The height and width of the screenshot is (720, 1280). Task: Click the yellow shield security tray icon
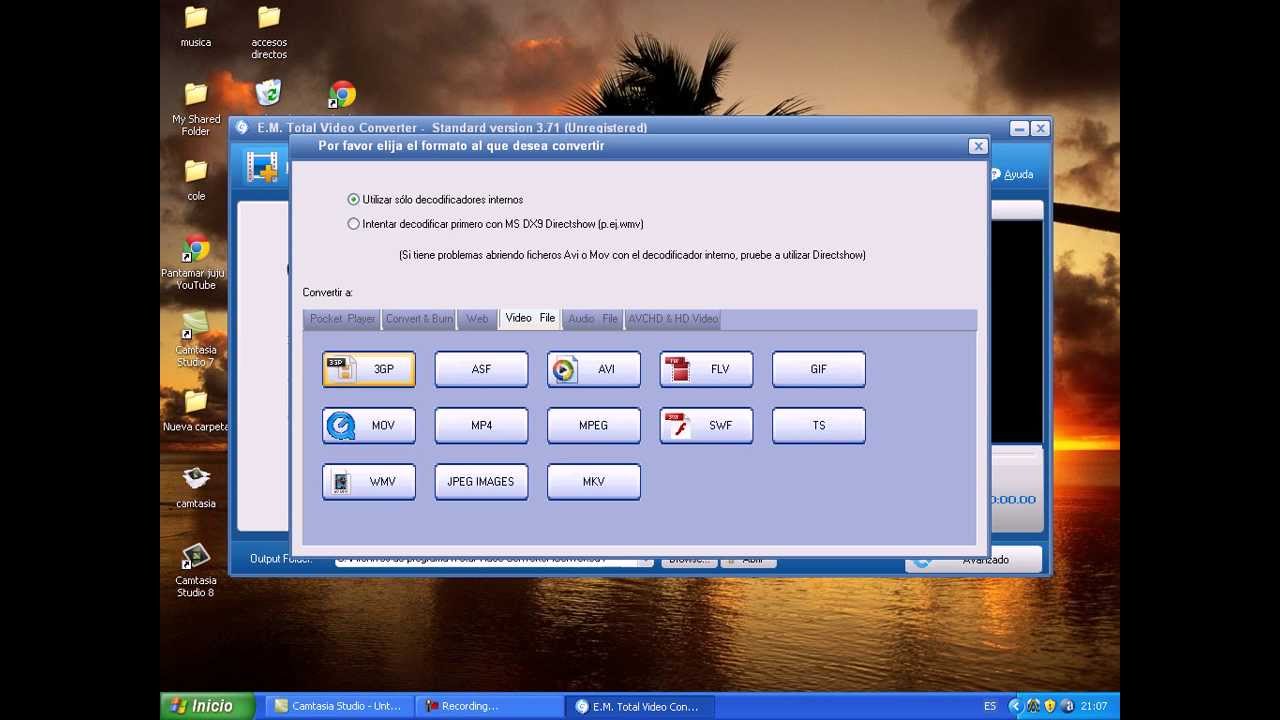[x=1050, y=706]
